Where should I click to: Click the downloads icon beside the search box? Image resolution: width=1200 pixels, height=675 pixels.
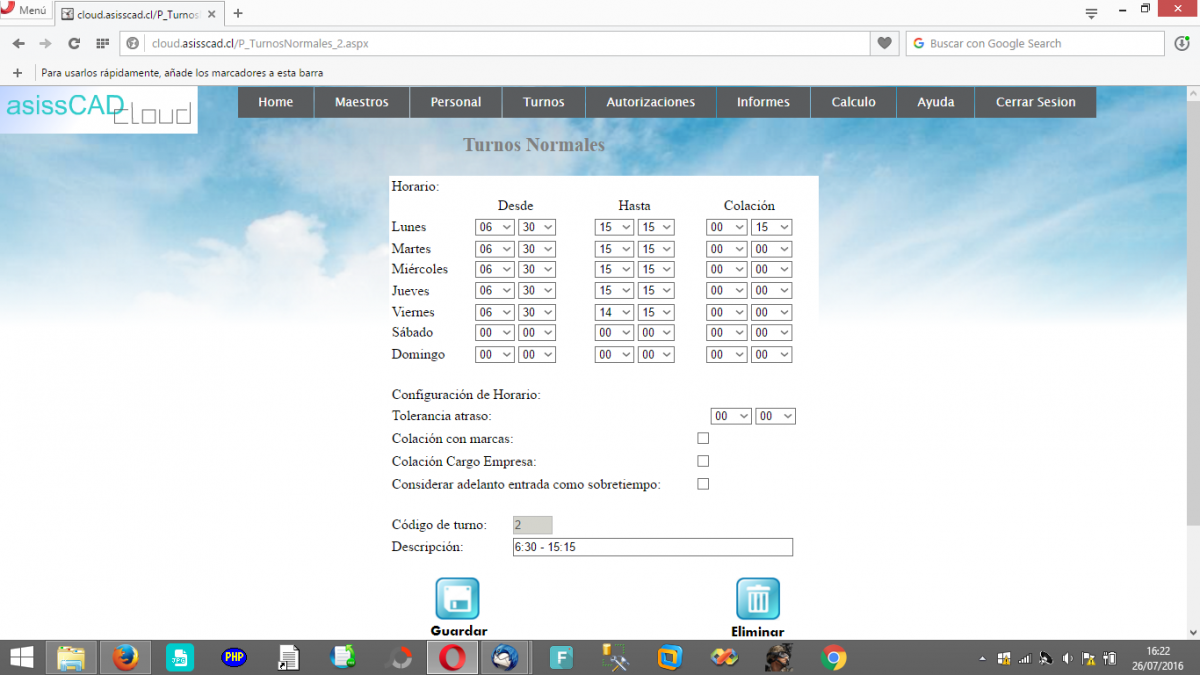coord(1182,44)
